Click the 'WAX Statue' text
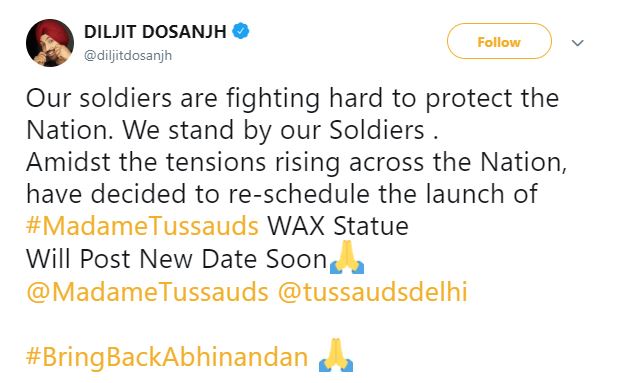Screen dimensions: 618x383 click(x=338, y=226)
